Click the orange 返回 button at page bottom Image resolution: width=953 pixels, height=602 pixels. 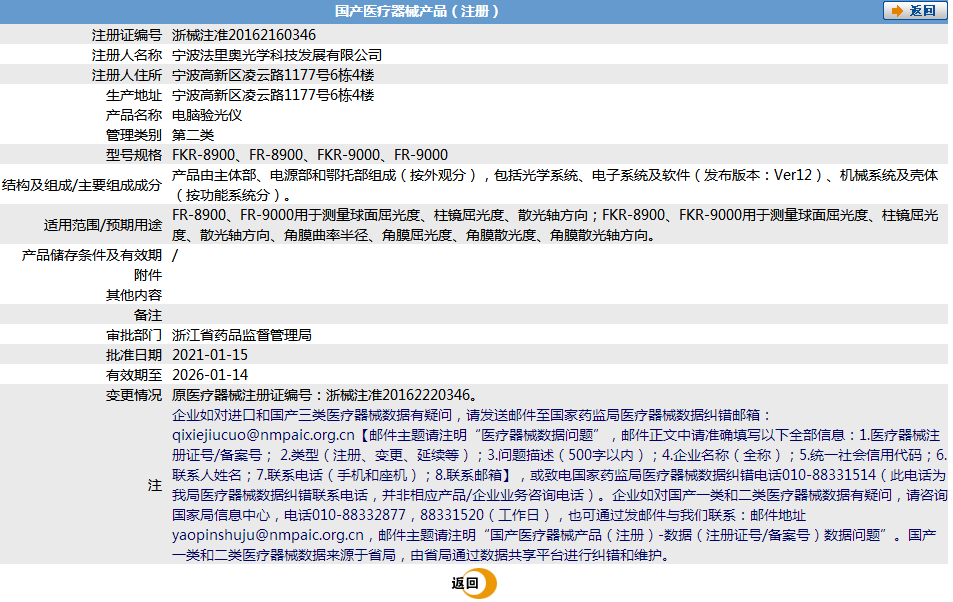coord(473,583)
